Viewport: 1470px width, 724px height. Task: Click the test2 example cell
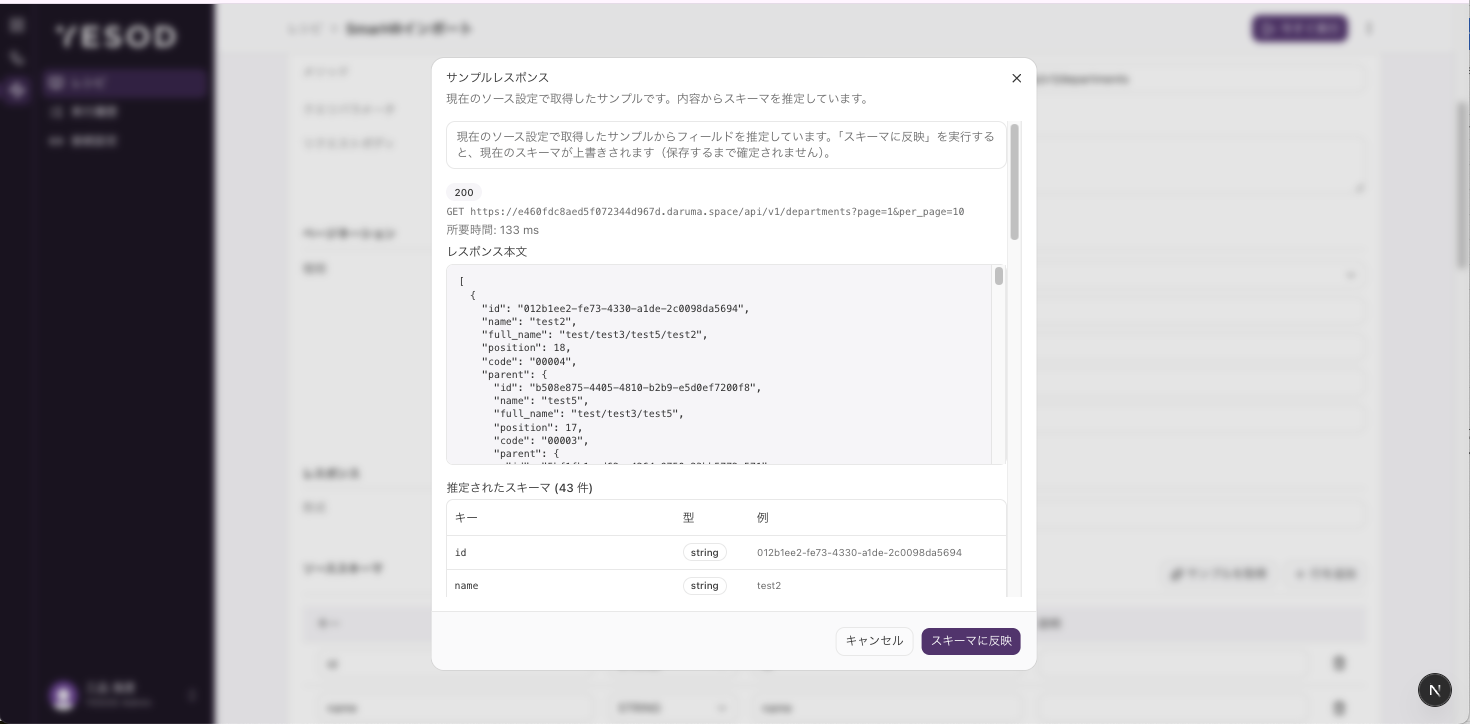point(769,585)
